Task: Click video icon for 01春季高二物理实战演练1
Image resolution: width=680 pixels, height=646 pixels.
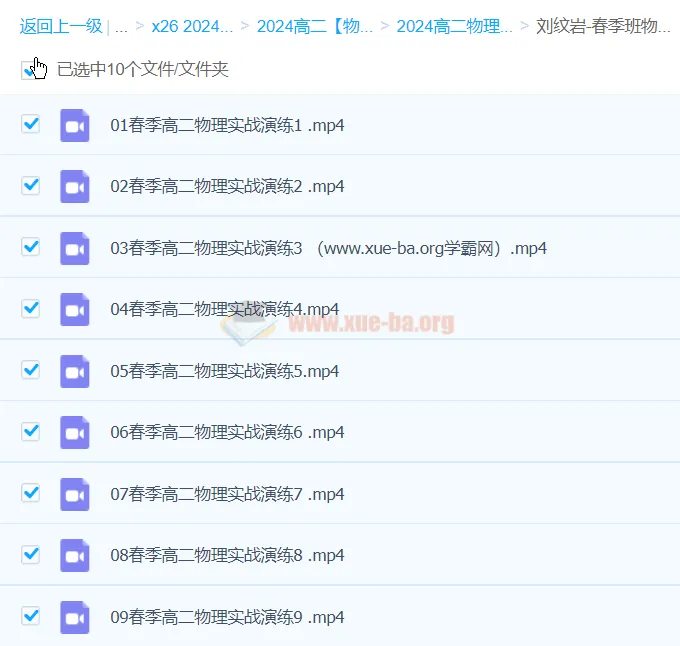Action: 75,125
